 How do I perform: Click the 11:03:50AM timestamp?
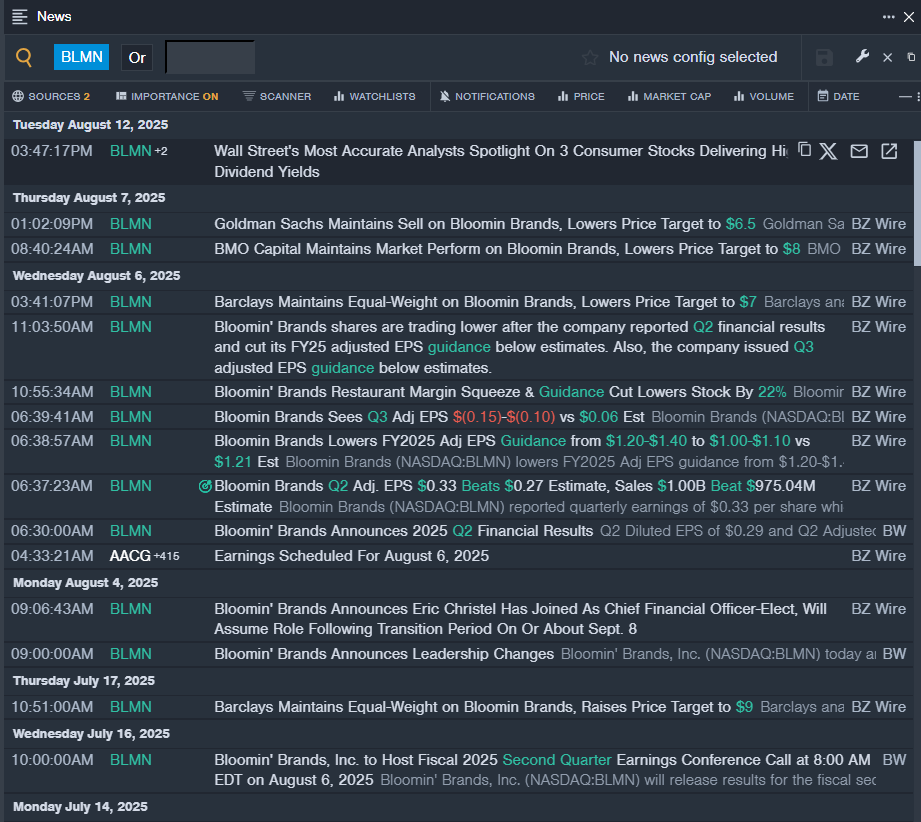tap(52, 327)
